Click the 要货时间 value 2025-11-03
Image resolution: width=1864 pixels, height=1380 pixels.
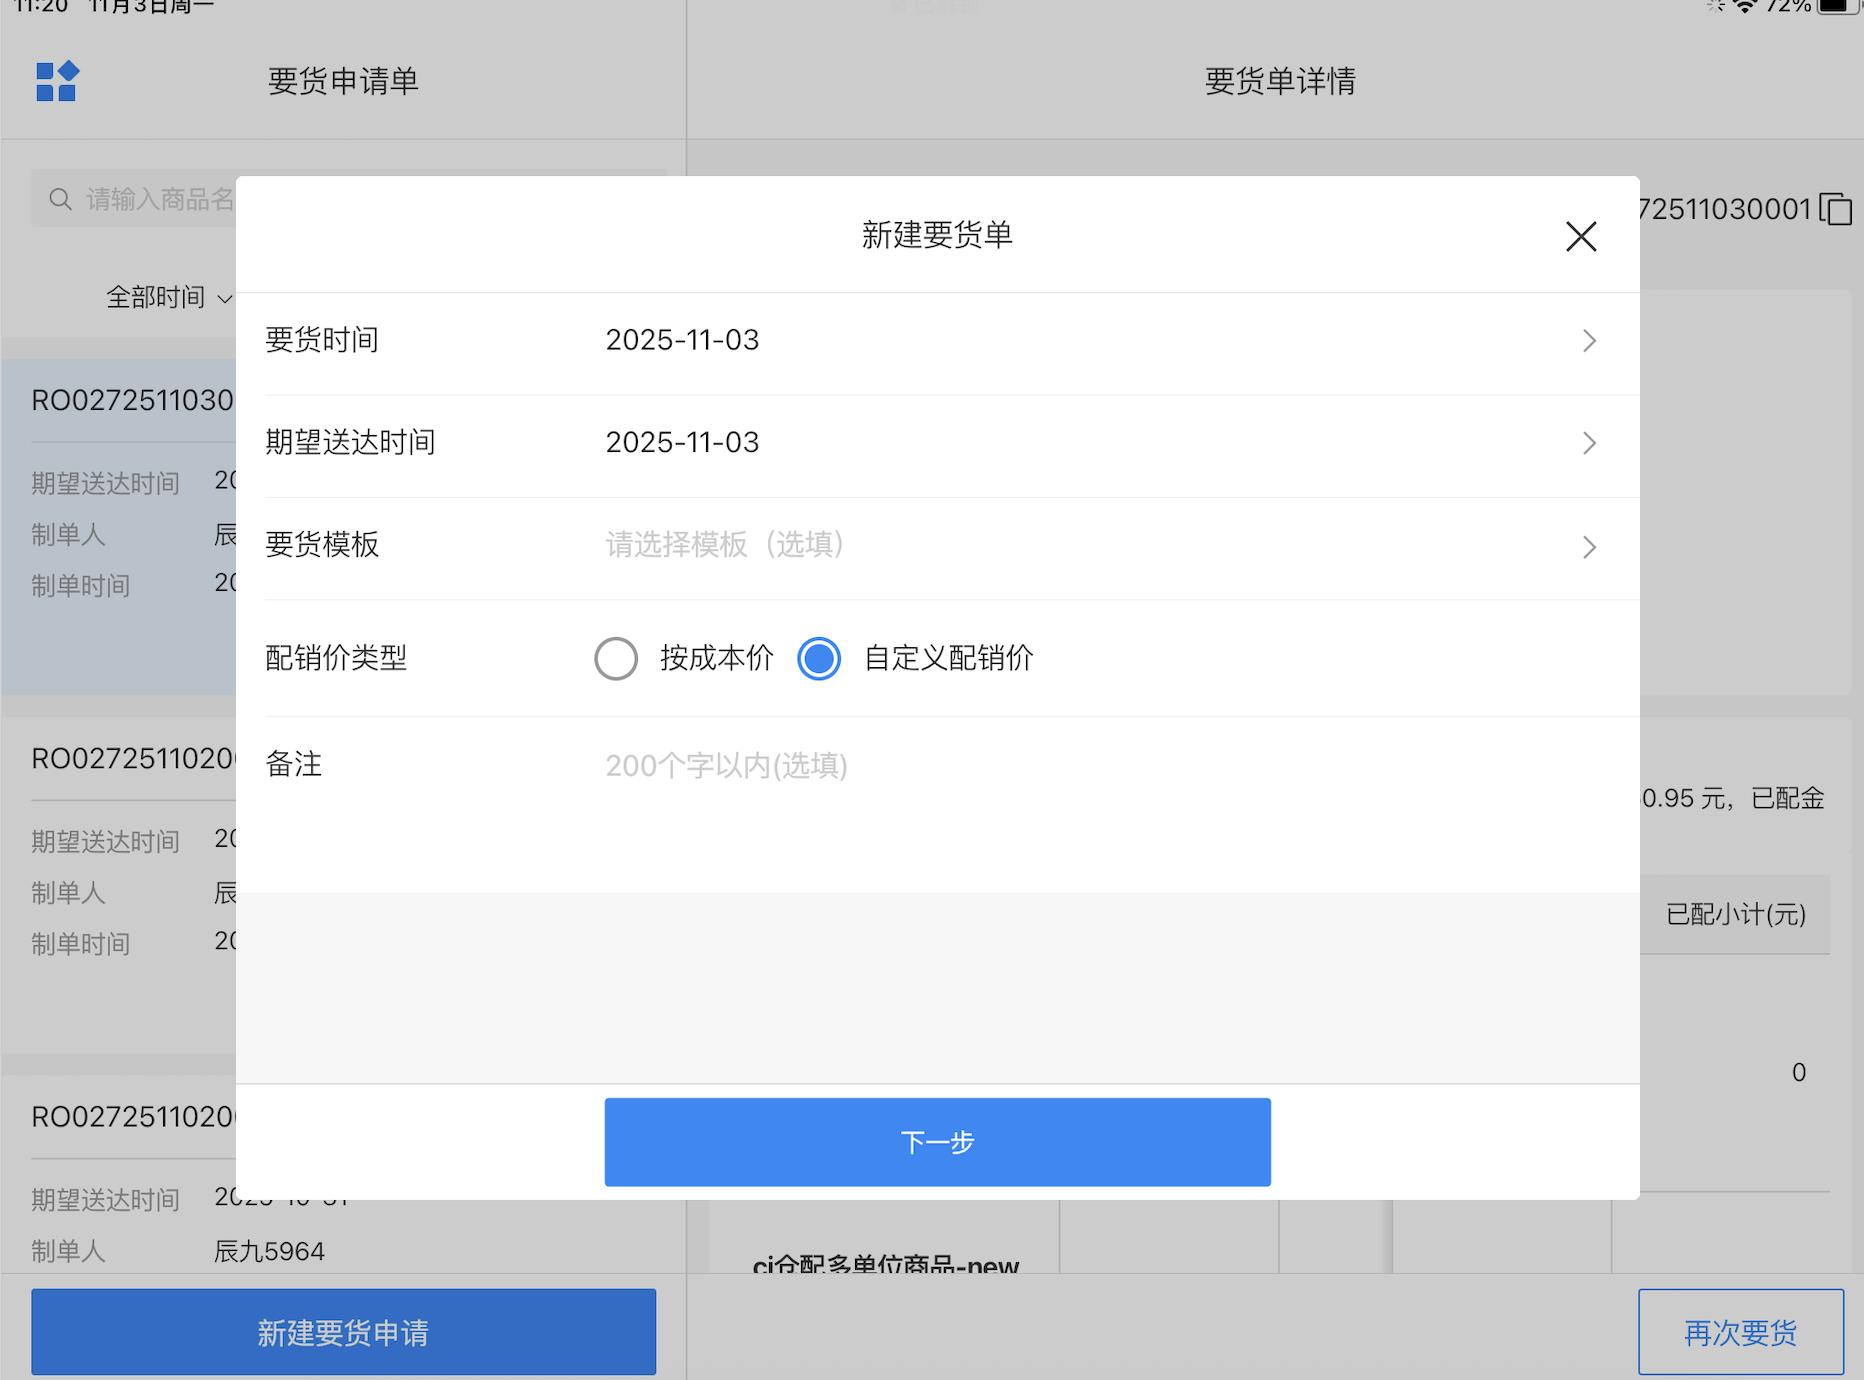click(682, 341)
